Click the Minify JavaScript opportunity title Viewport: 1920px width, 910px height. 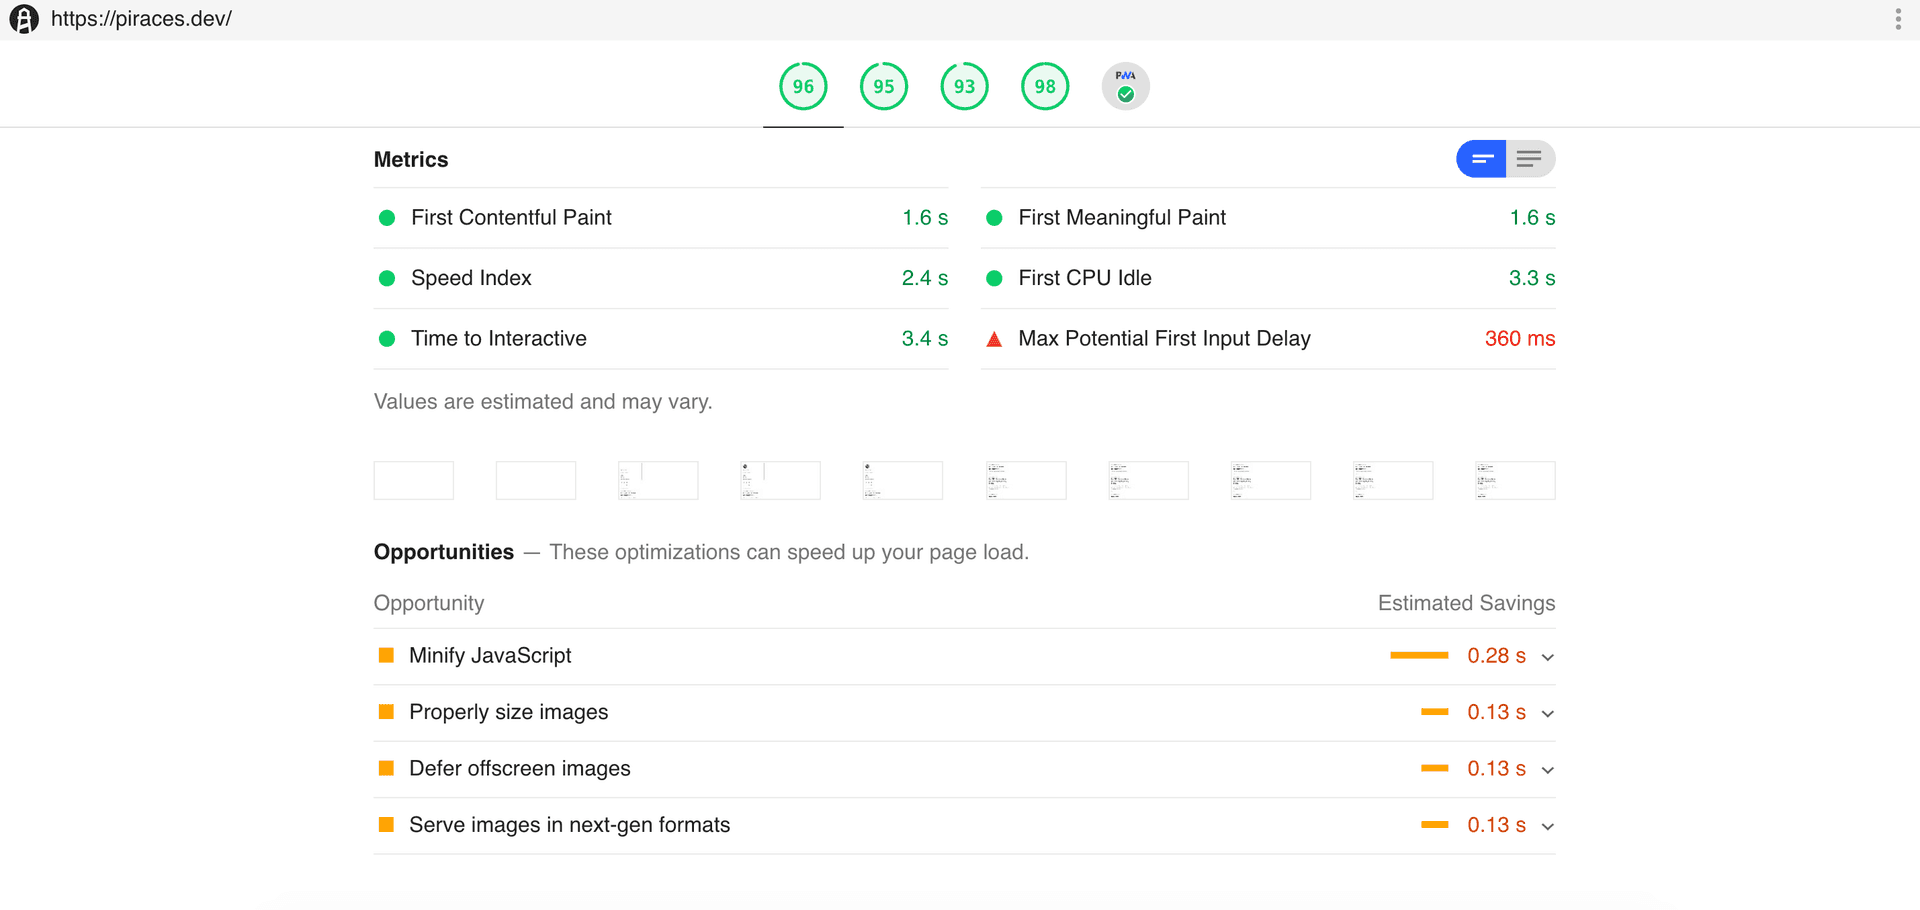[x=489, y=655]
